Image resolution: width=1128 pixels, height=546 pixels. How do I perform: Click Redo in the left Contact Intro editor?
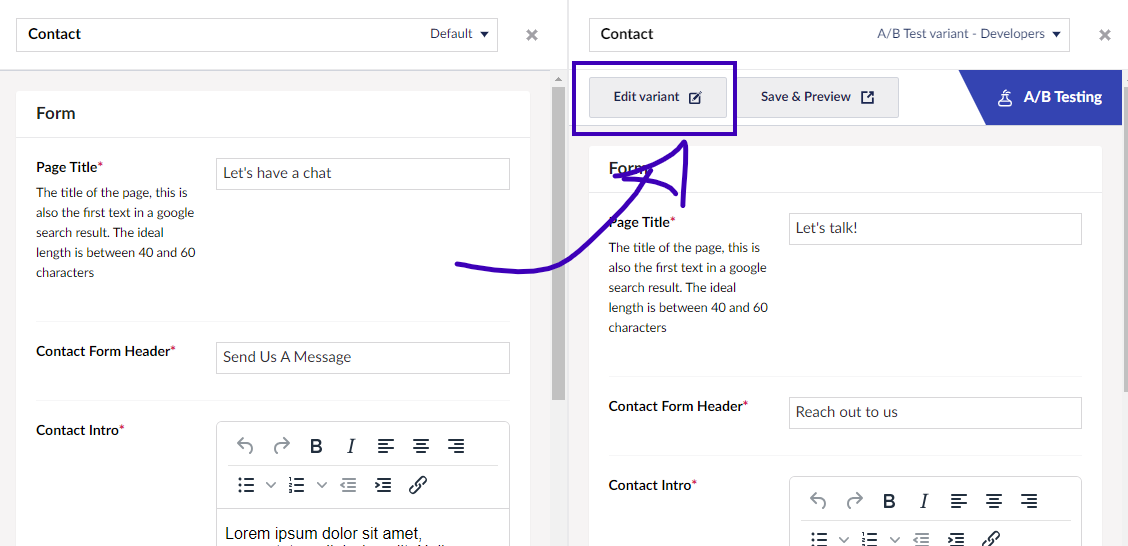[282, 446]
